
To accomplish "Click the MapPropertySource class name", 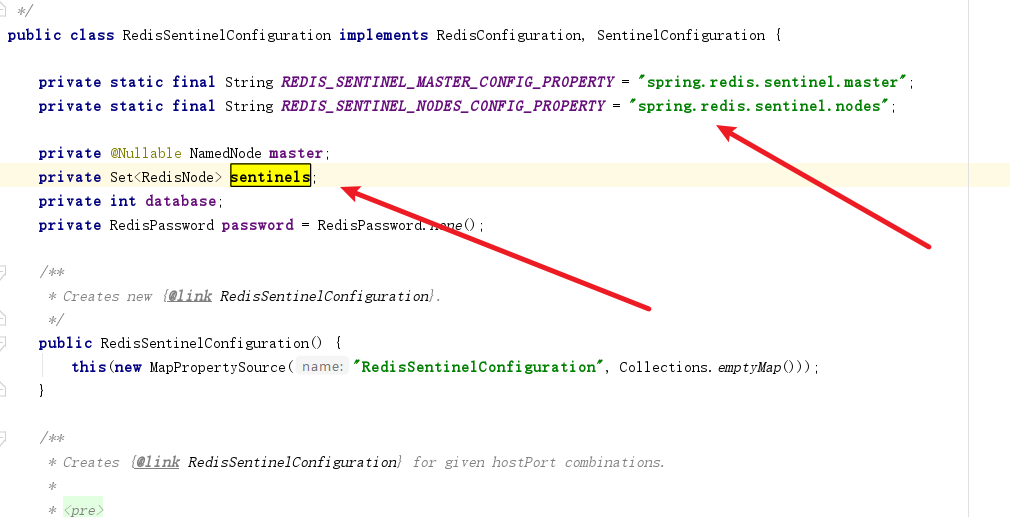I will [x=218, y=367].
